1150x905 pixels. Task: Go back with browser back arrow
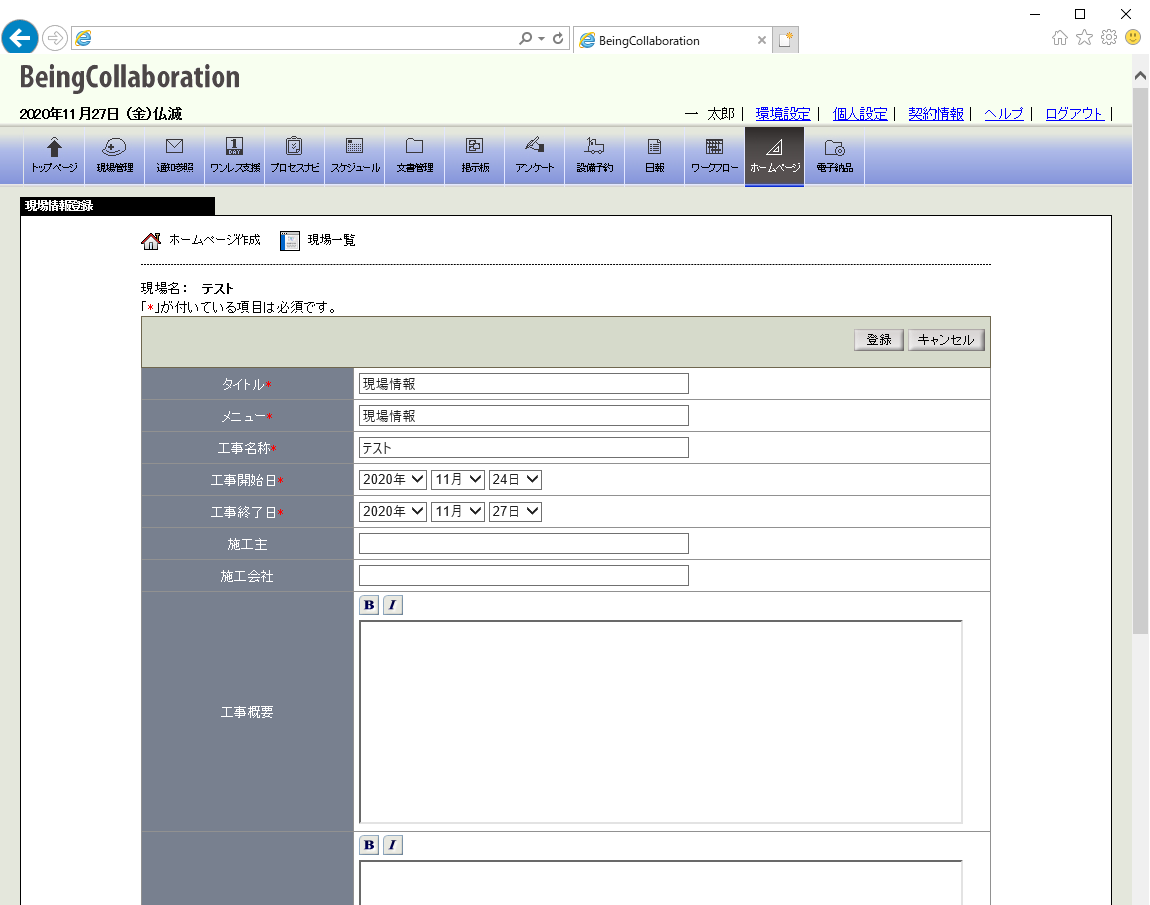(20, 37)
